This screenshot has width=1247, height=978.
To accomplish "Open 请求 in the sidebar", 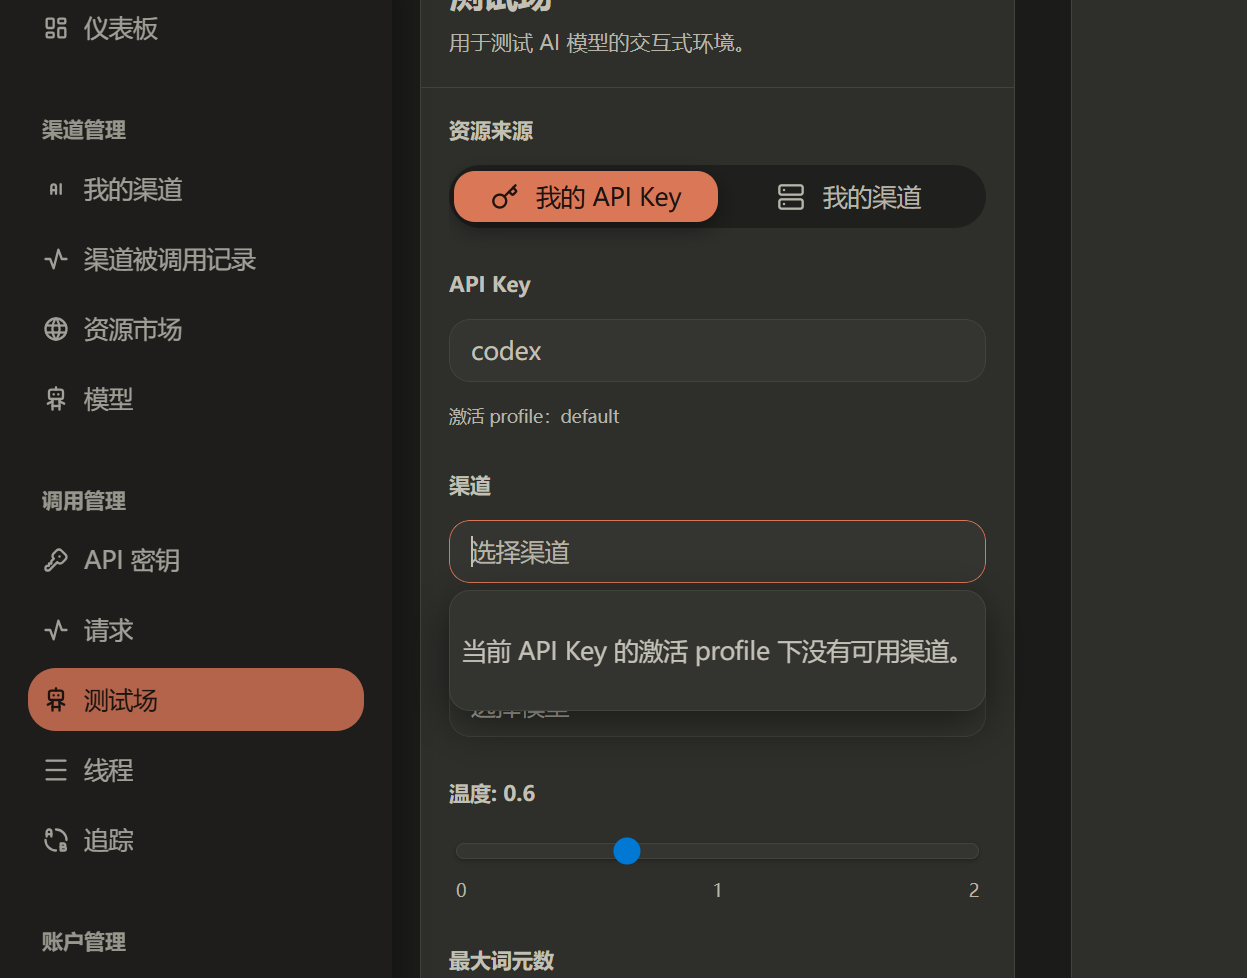I will click(196, 630).
